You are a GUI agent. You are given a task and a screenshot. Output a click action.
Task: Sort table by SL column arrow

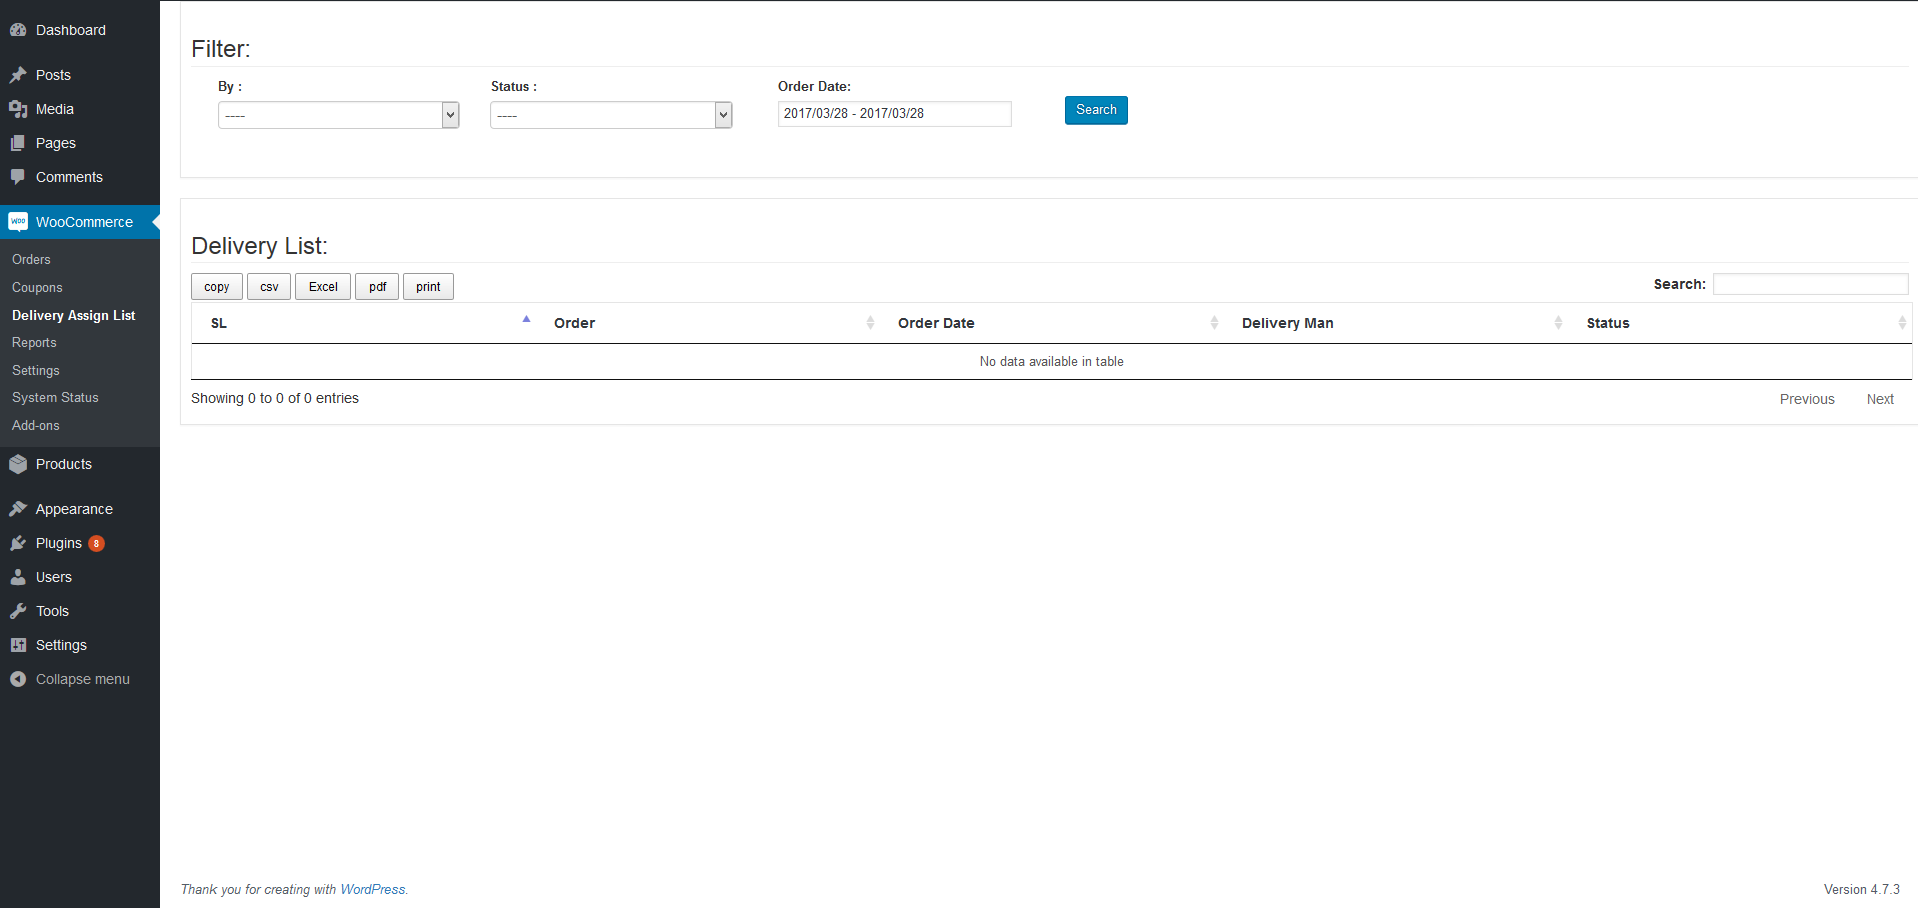(x=526, y=321)
